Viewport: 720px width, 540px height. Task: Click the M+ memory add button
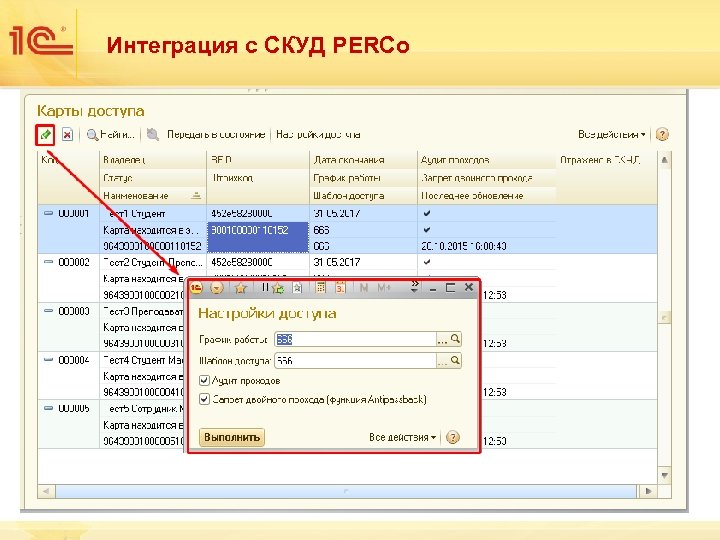click(384, 288)
